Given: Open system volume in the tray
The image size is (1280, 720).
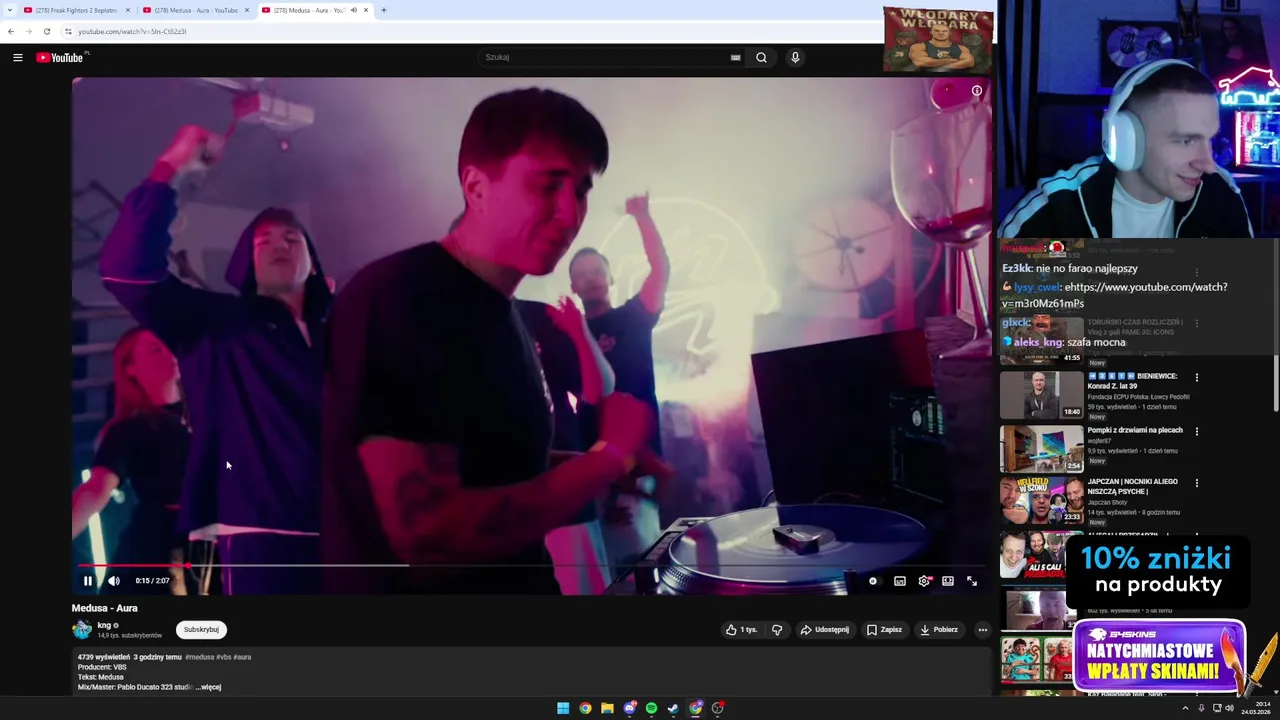Looking at the screenshot, I should click(x=1229, y=708).
